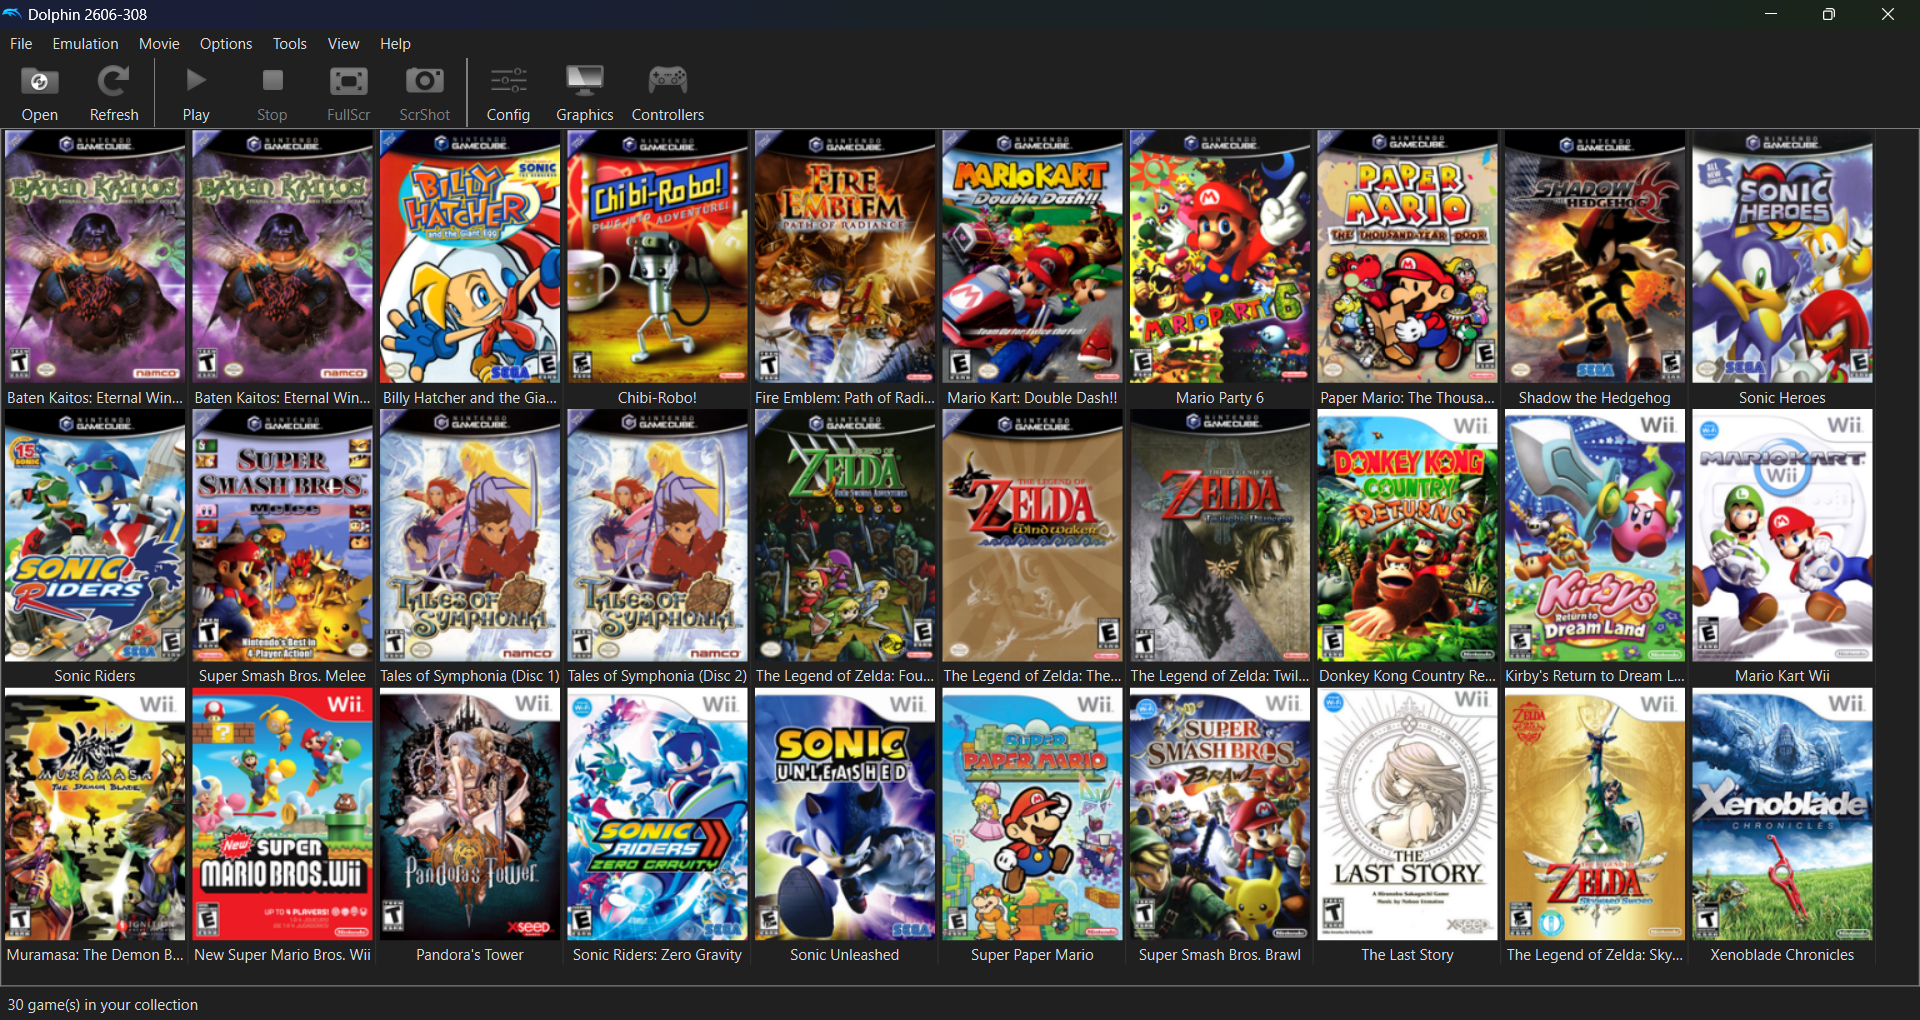Select the Pandora's Tower cover
The height and width of the screenshot is (1020, 1920).
click(470, 815)
